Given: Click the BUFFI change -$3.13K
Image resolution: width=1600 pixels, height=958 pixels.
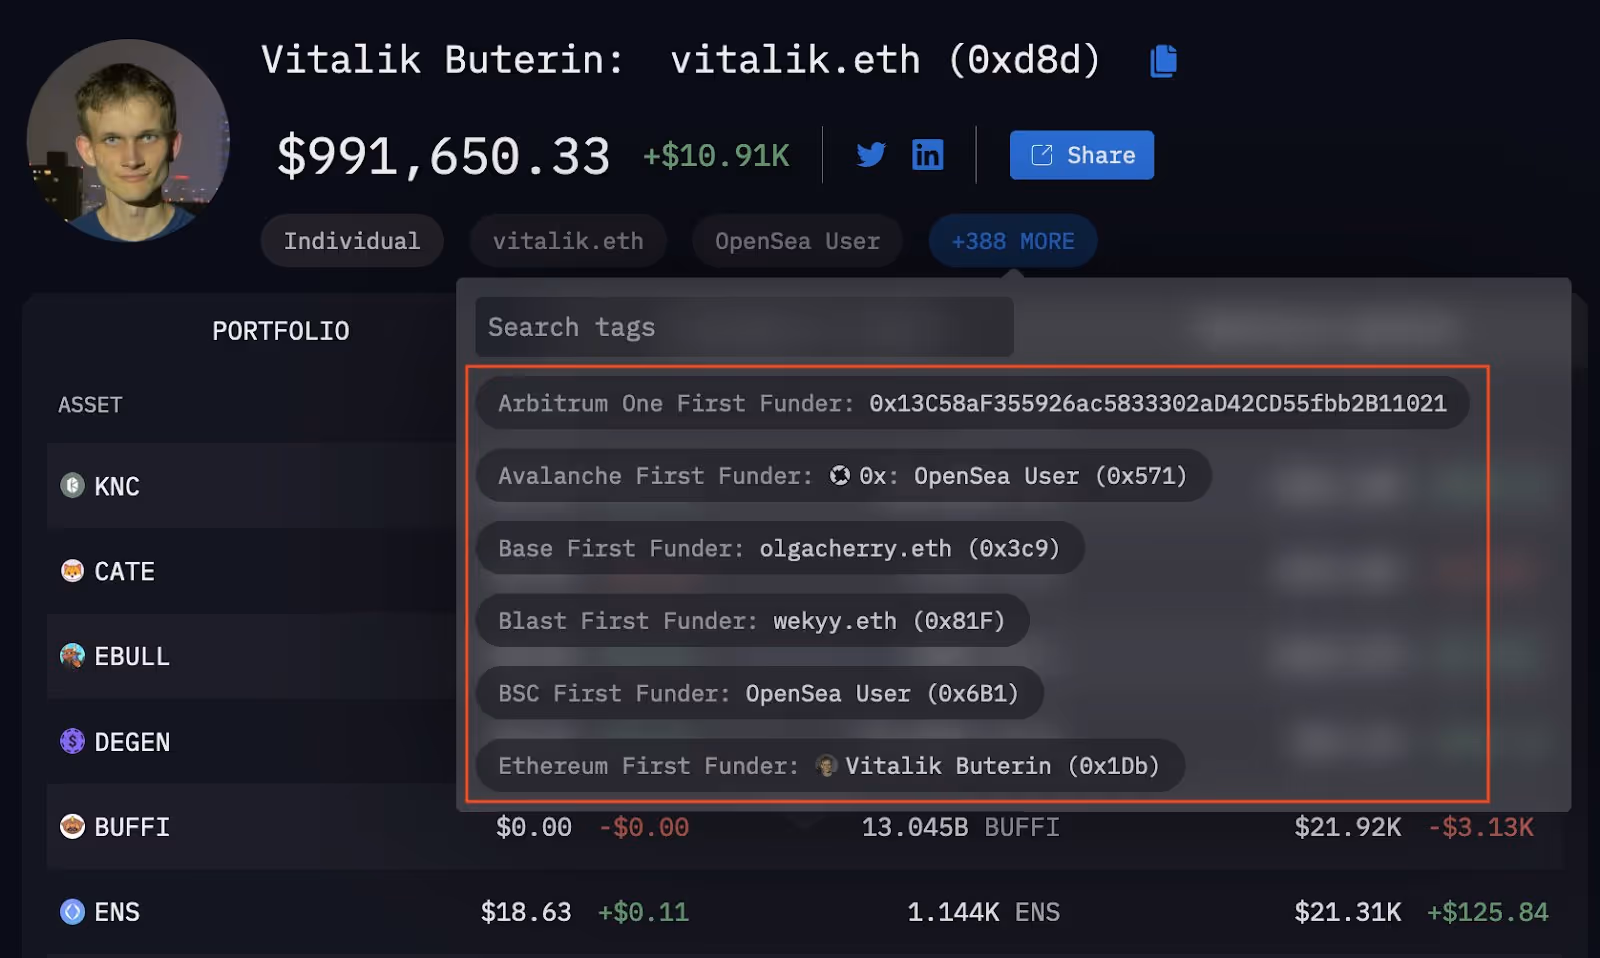Looking at the screenshot, I should click(1481, 828).
